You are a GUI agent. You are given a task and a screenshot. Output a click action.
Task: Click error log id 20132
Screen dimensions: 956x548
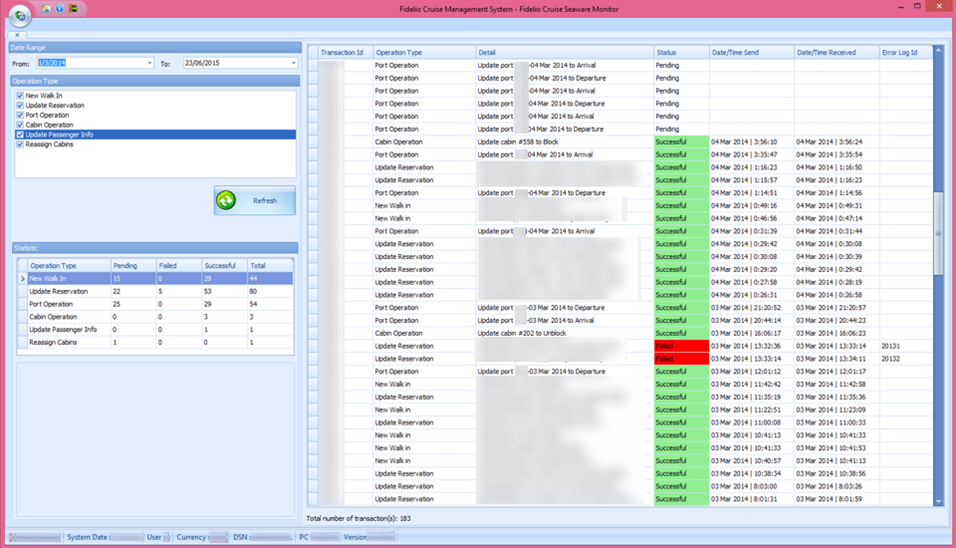click(x=890, y=359)
